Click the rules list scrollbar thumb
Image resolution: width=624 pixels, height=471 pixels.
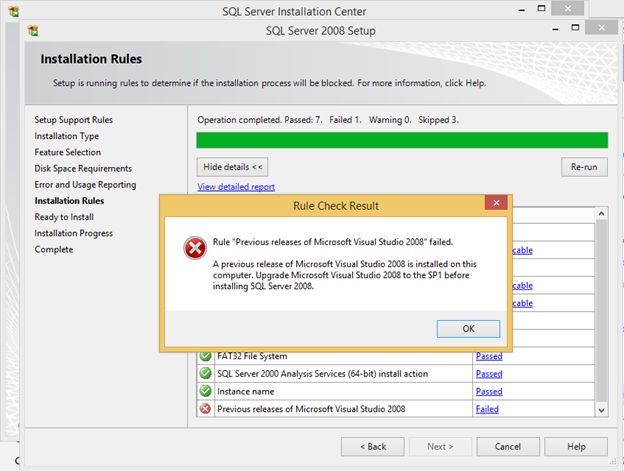pyautogui.click(x=601, y=310)
